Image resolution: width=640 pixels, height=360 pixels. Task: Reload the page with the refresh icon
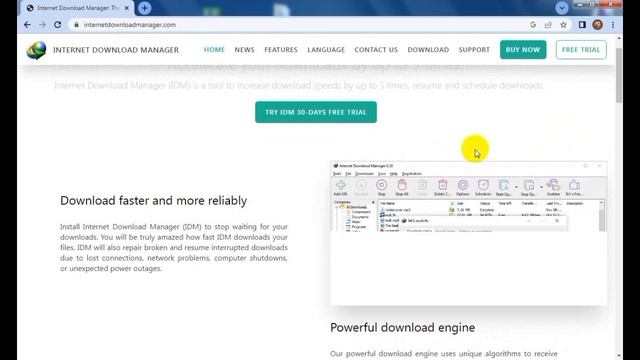click(x=58, y=25)
